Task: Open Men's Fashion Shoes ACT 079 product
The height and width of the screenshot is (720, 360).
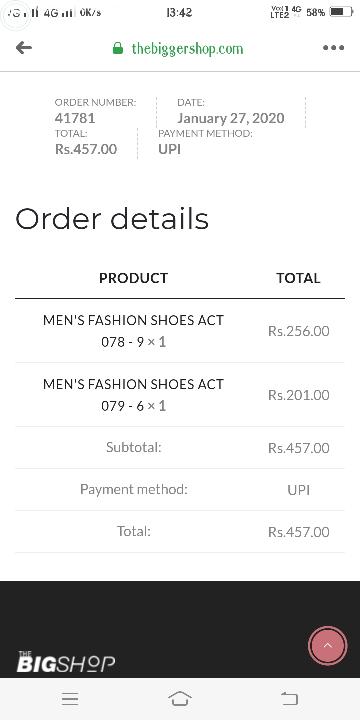Action: click(x=133, y=394)
